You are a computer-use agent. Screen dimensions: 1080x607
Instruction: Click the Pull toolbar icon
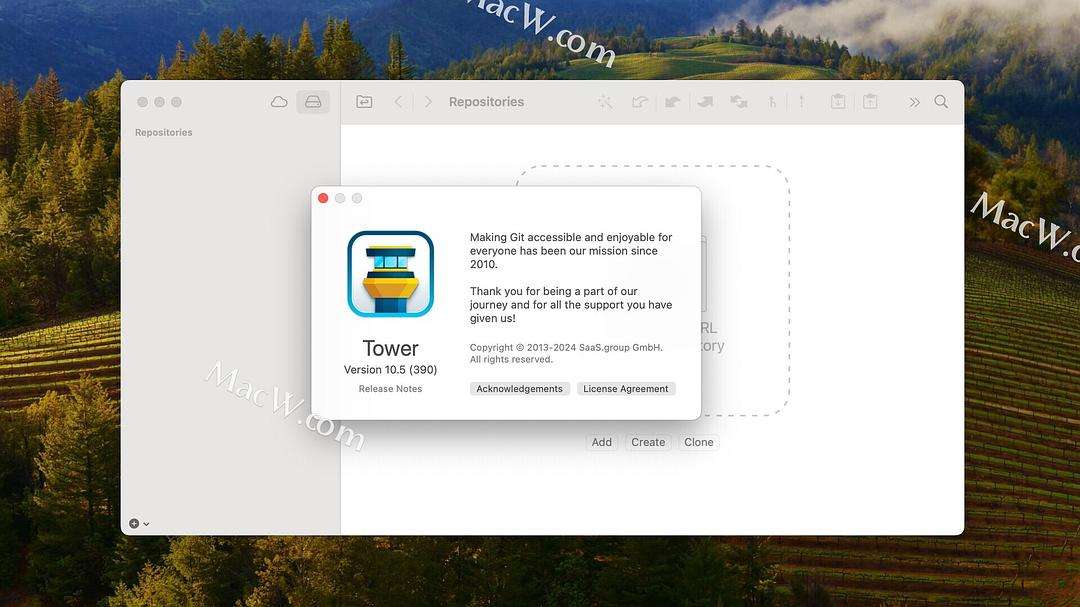pos(672,102)
